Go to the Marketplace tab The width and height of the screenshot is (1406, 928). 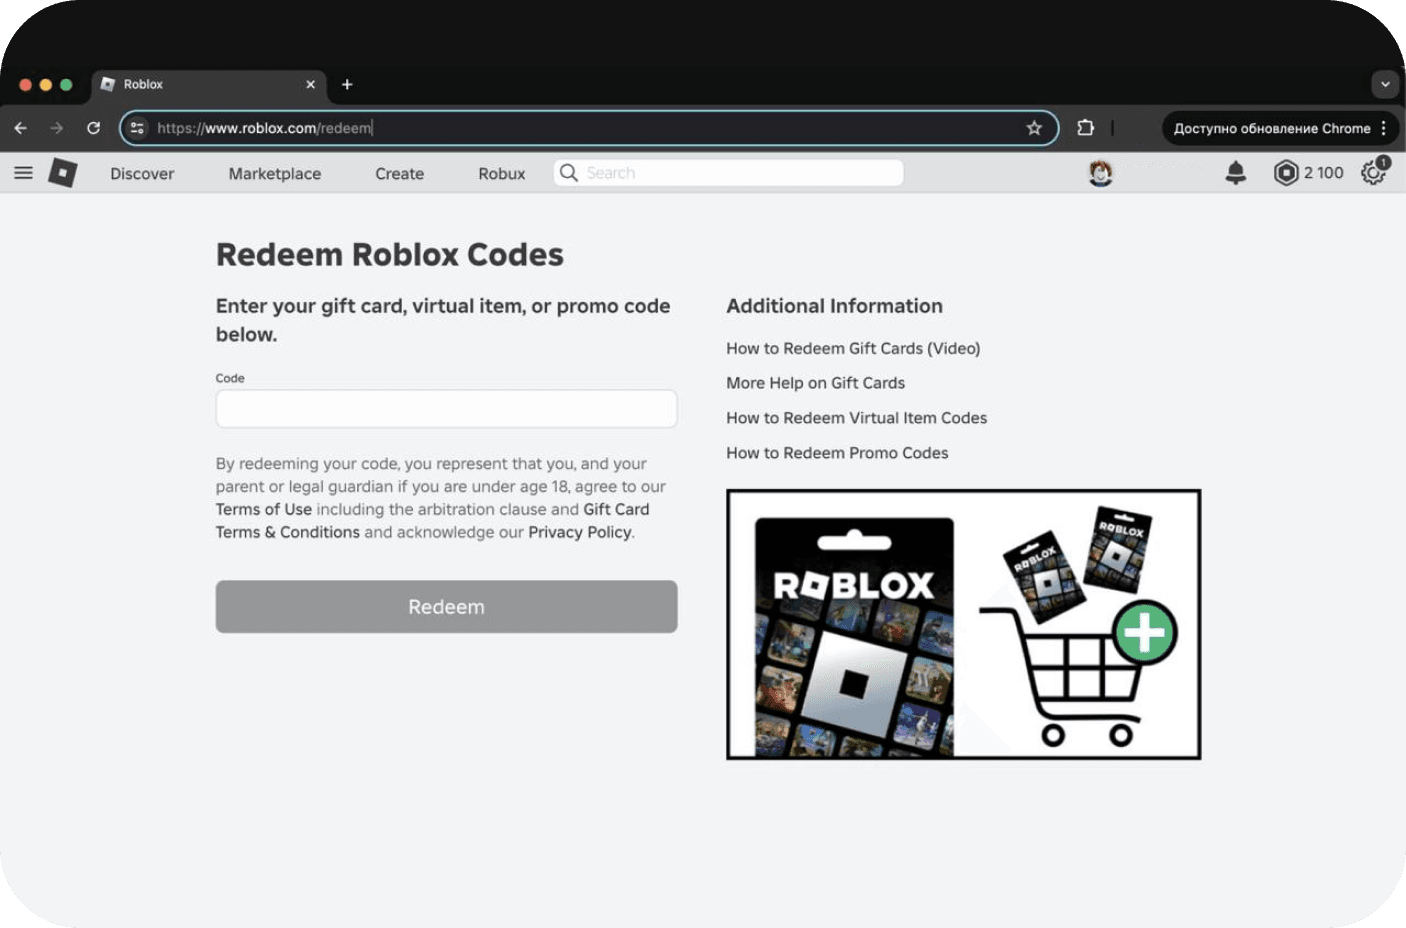(274, 174)
